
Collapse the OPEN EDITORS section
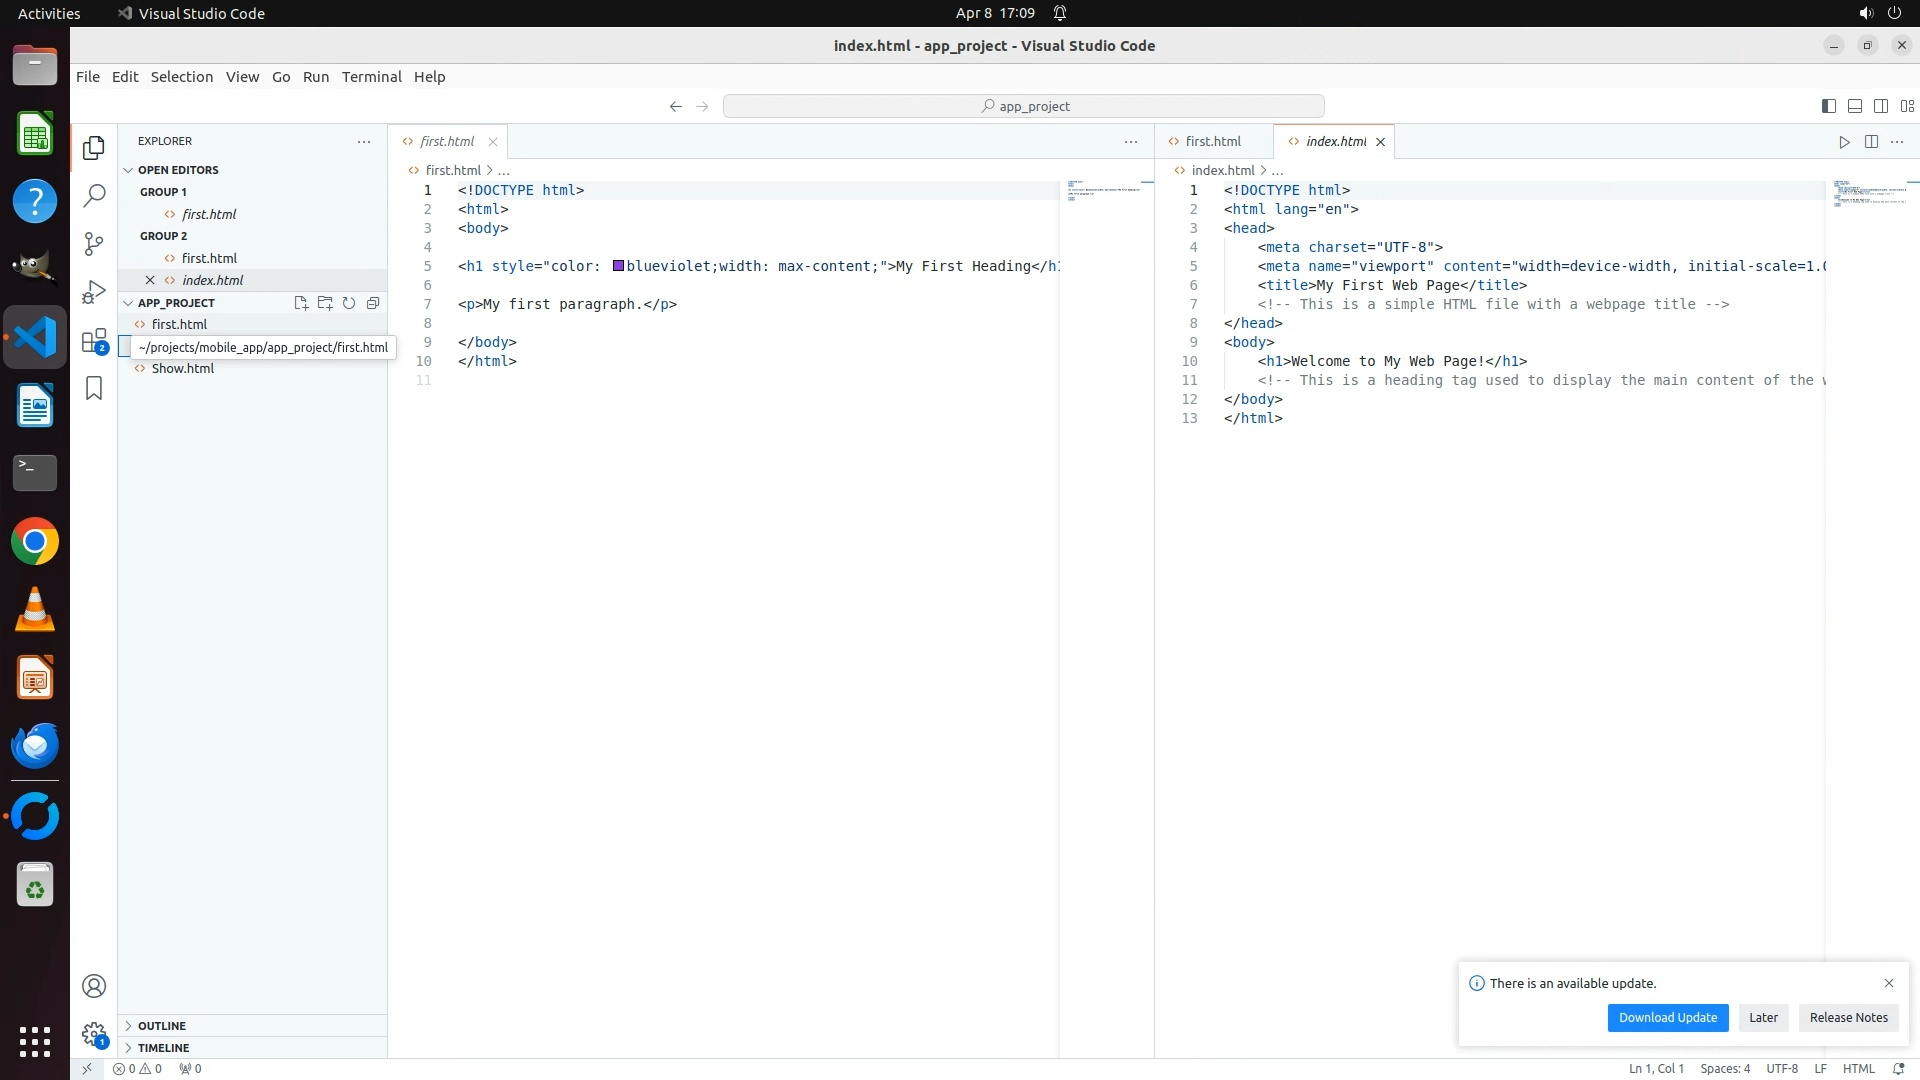pos(178,170)
